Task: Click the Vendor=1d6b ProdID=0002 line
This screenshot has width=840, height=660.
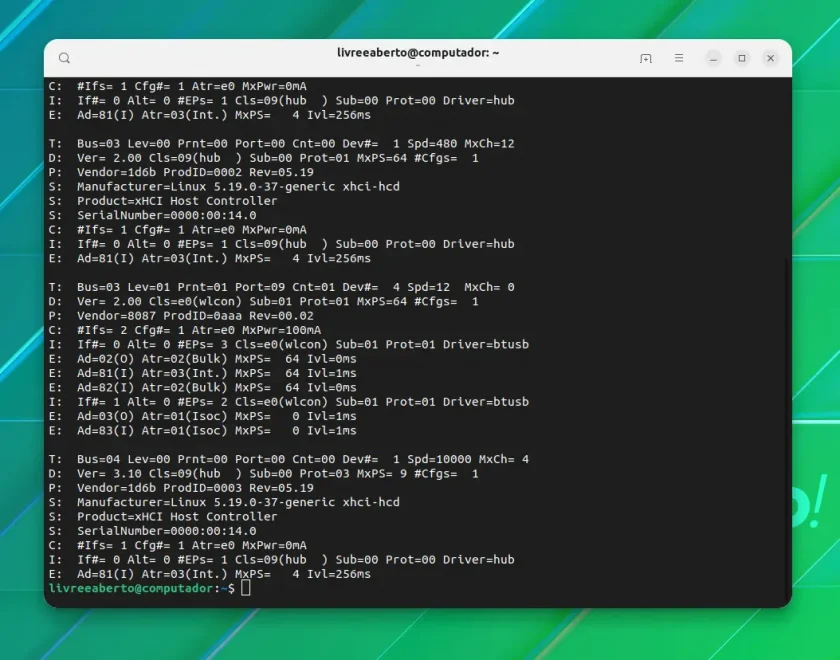Action: [181, 172]
